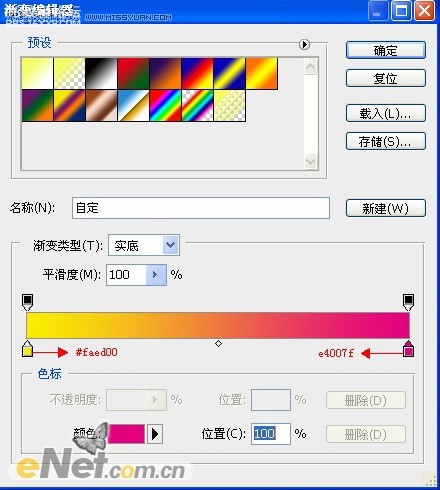Click the OK (确定) button
This screenshot has width=440, height=490.
tap(386, 50)
